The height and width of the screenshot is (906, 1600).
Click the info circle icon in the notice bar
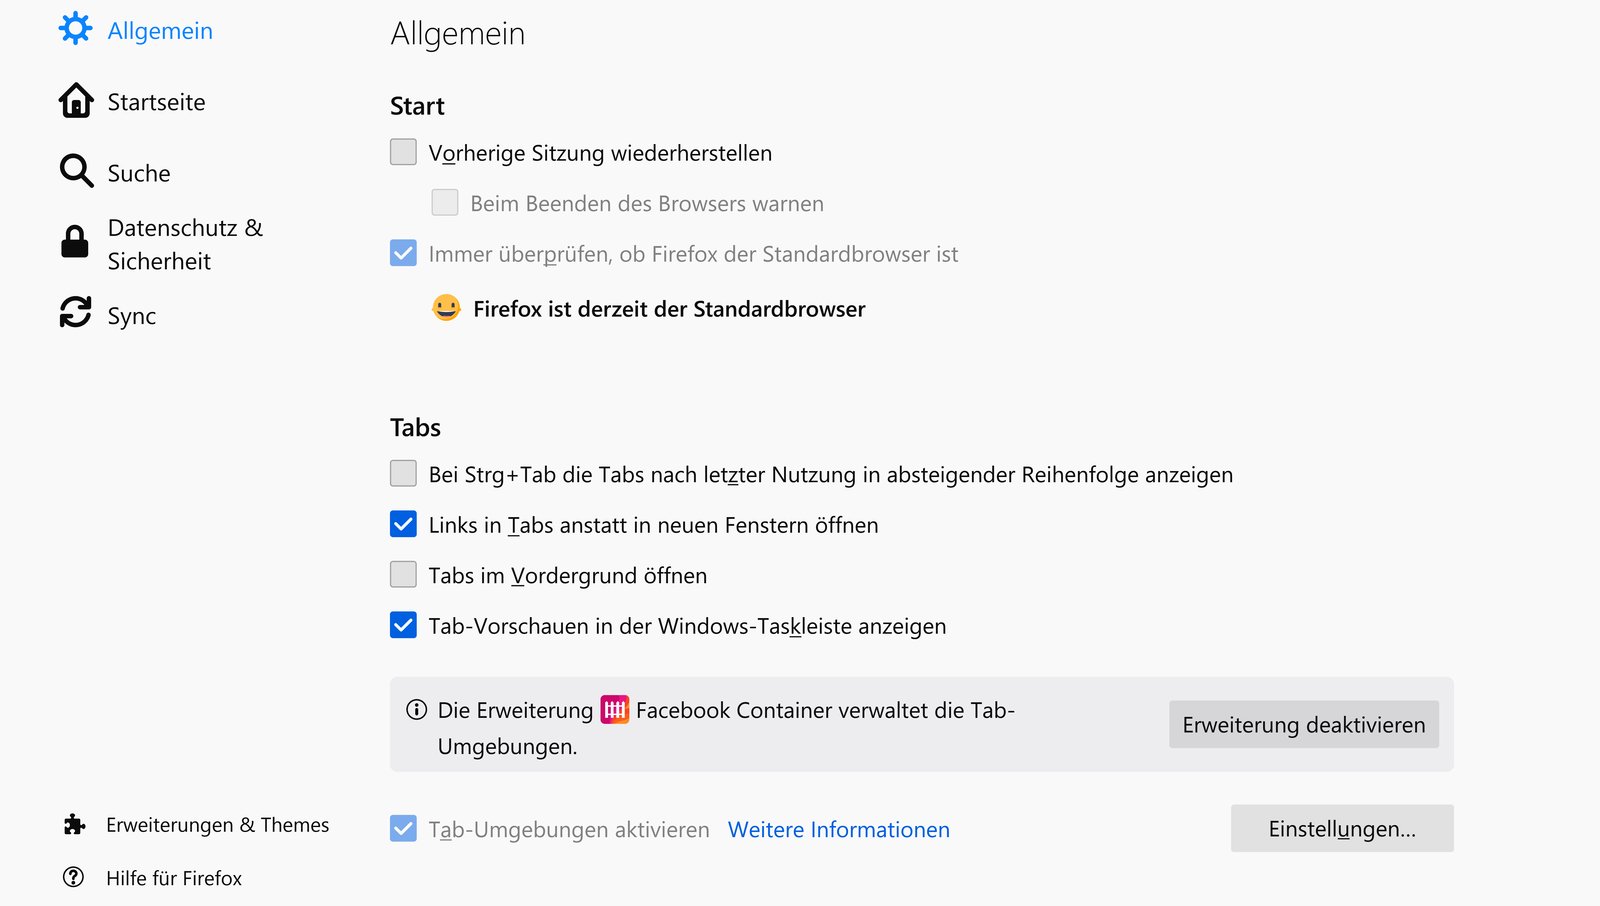(x=414, y=709)
